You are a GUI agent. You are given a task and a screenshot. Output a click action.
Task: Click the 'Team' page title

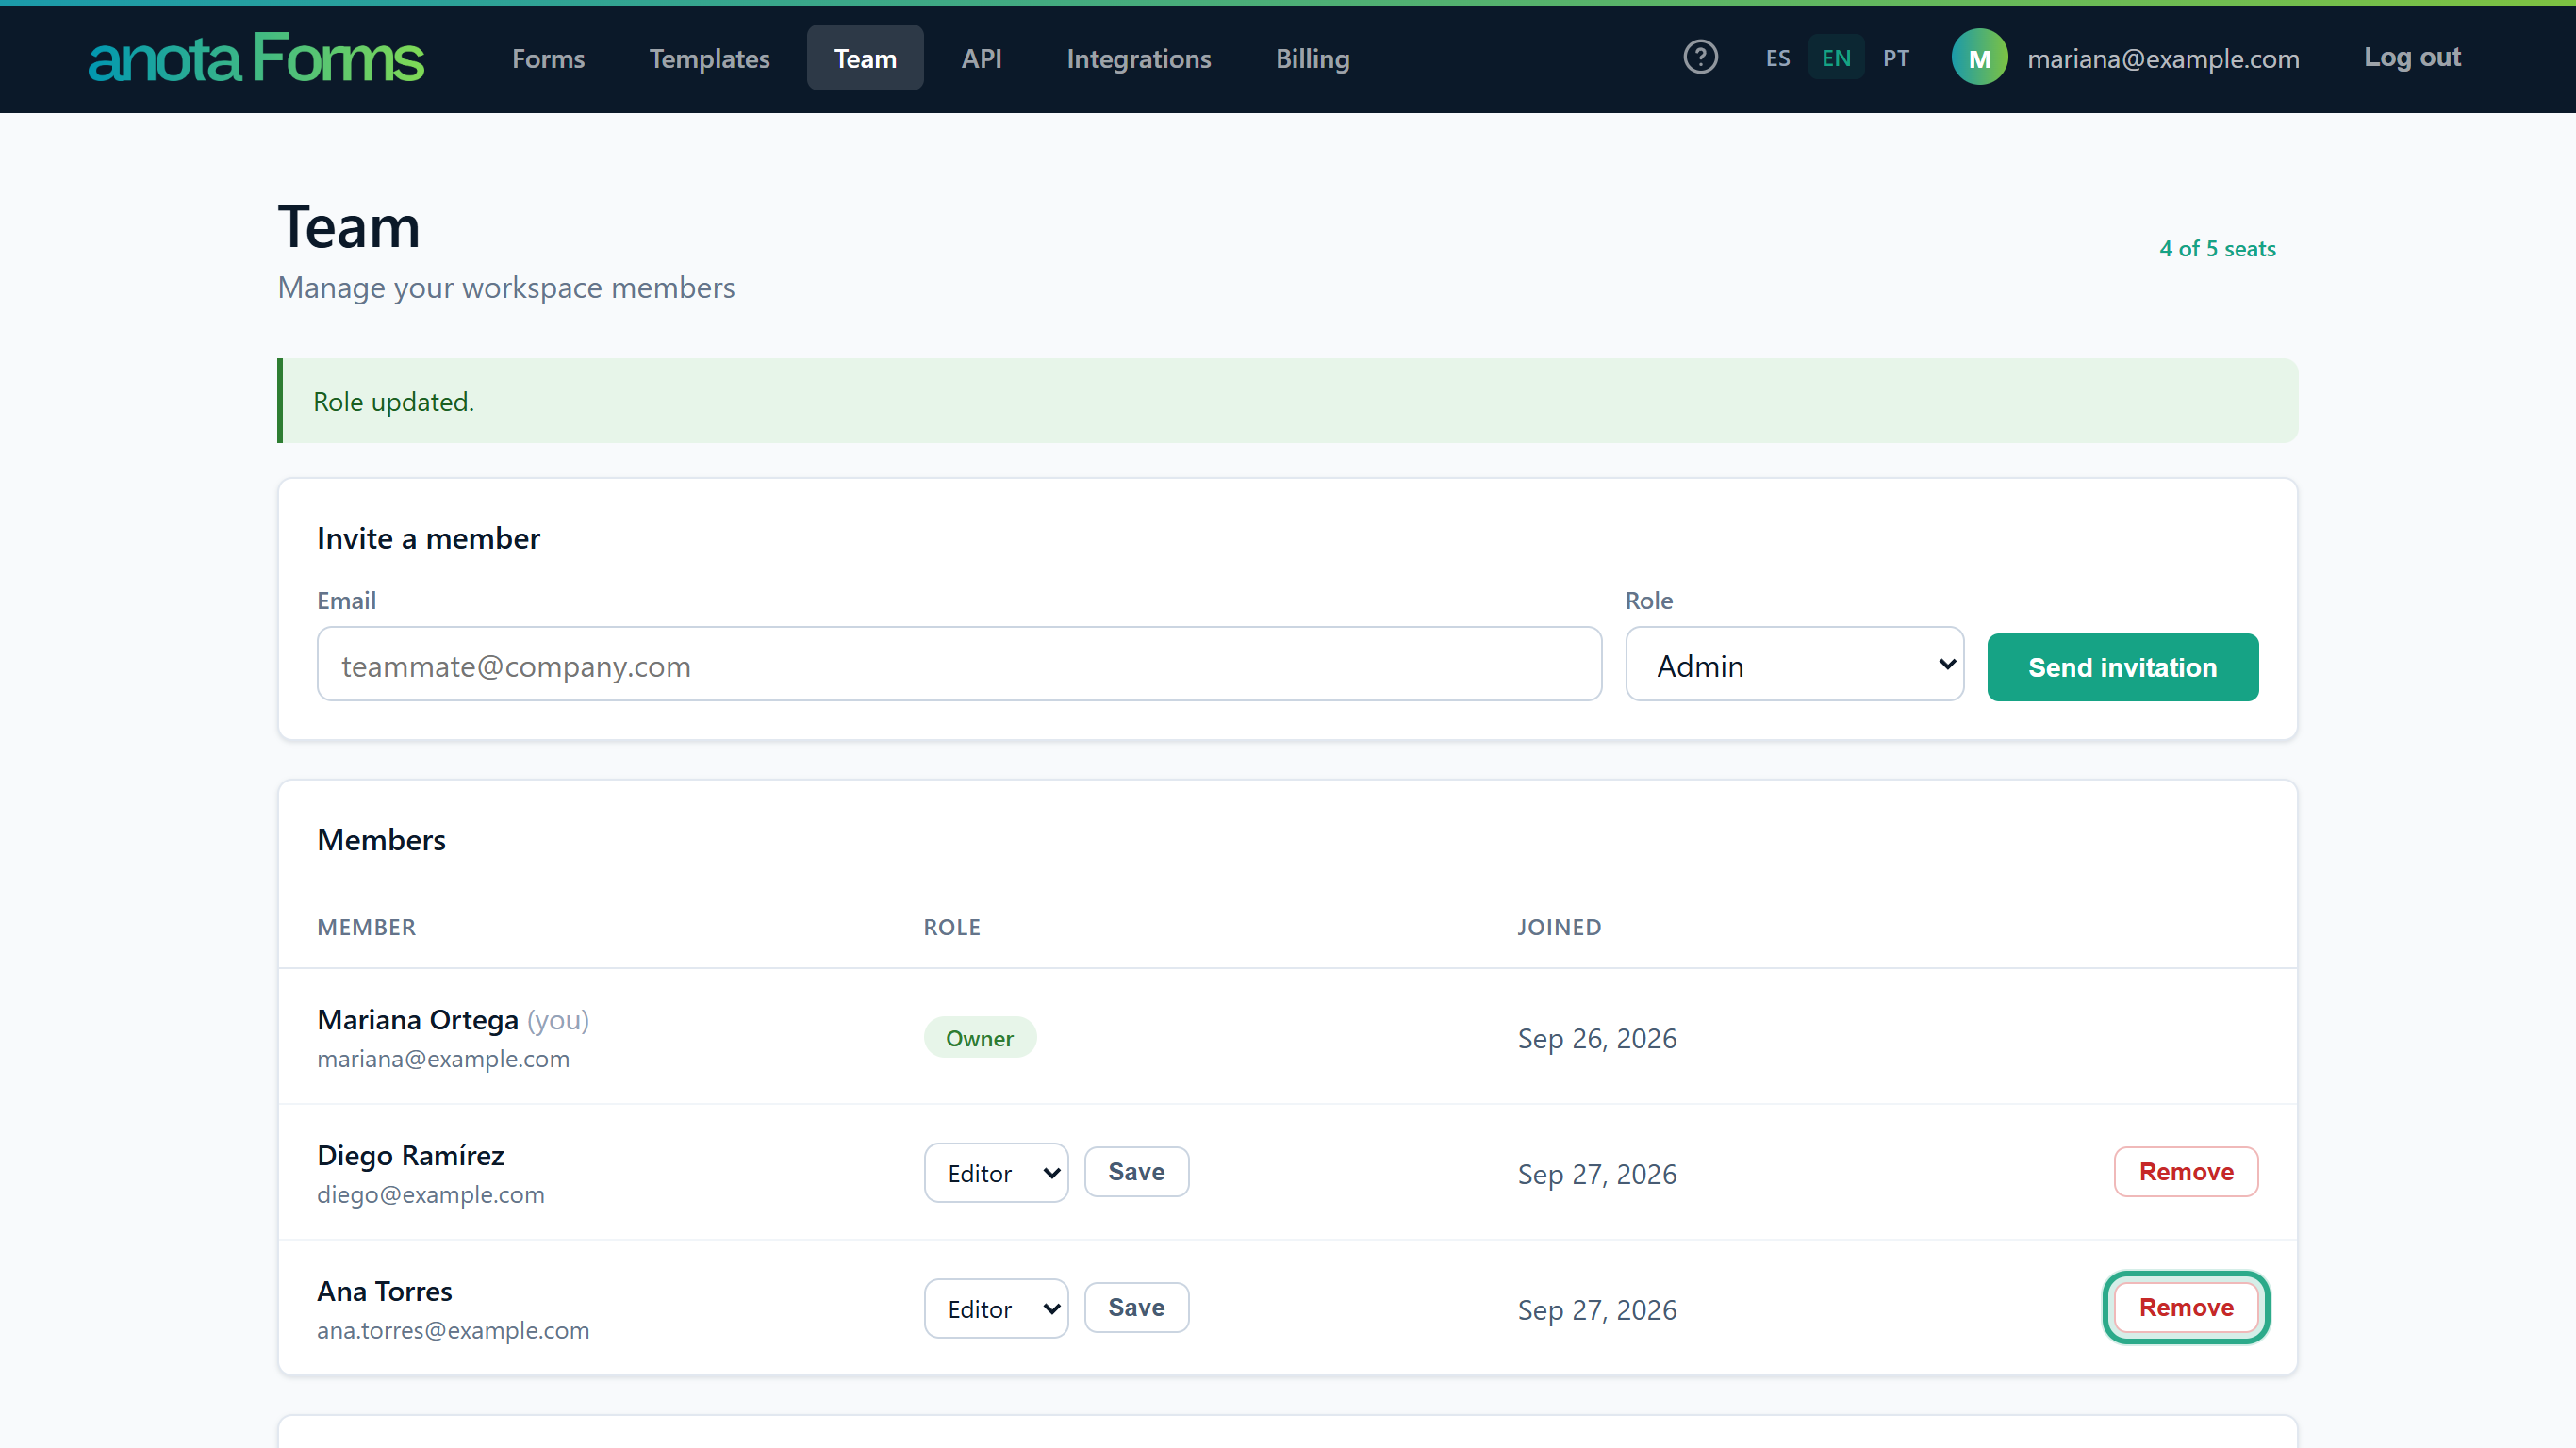pyautogui.click(x=348, y=227)
